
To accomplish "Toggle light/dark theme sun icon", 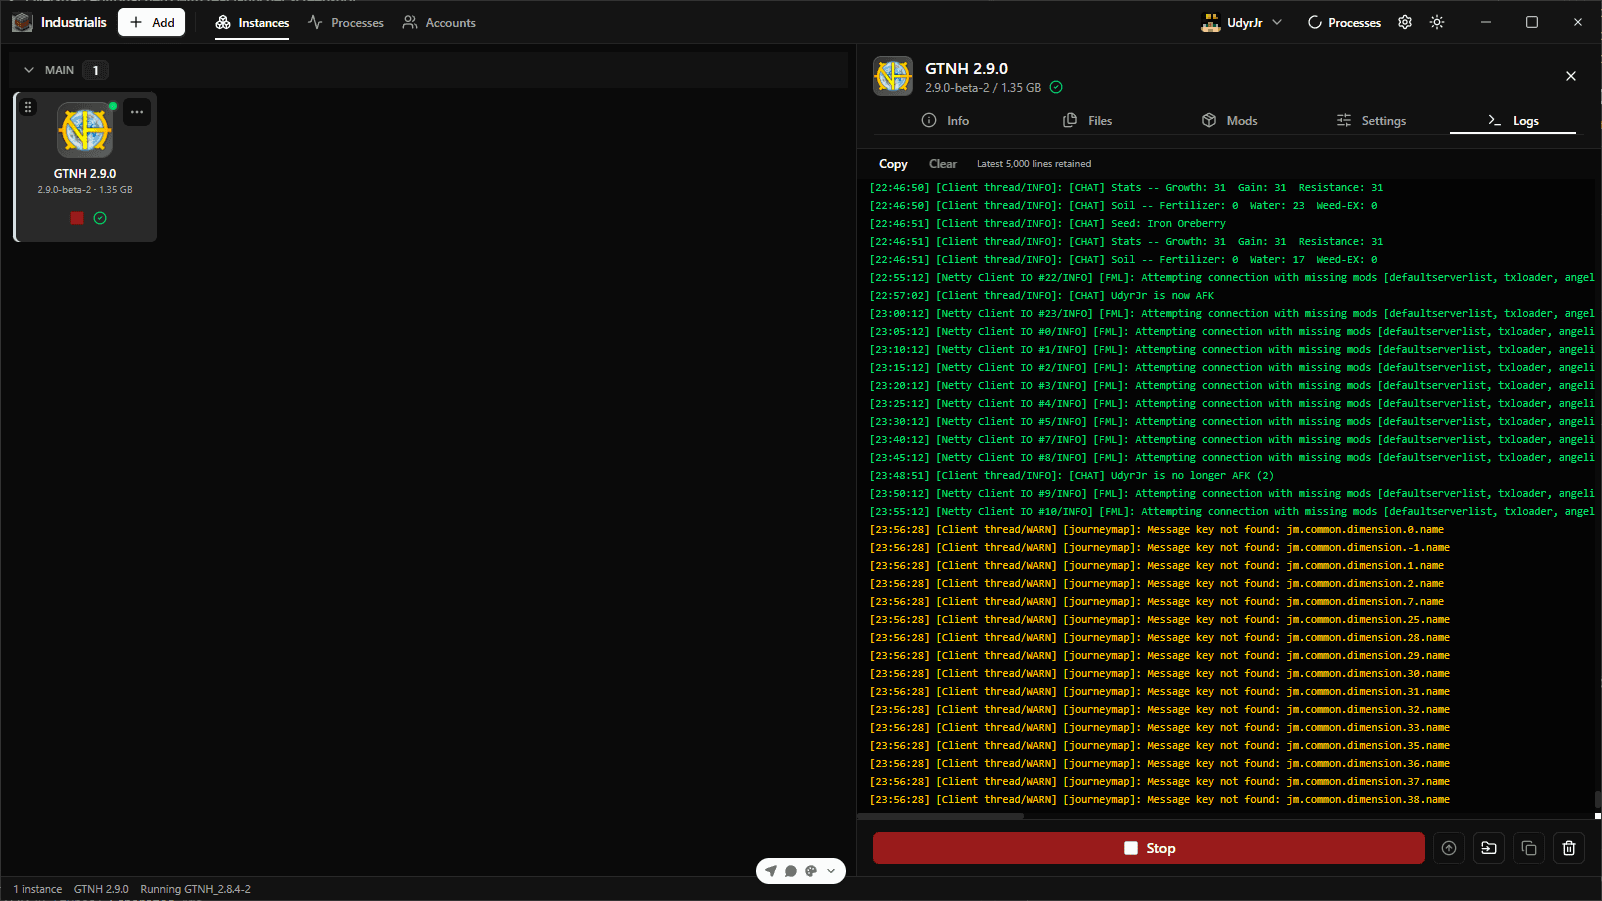I will tap(1437, 22).
